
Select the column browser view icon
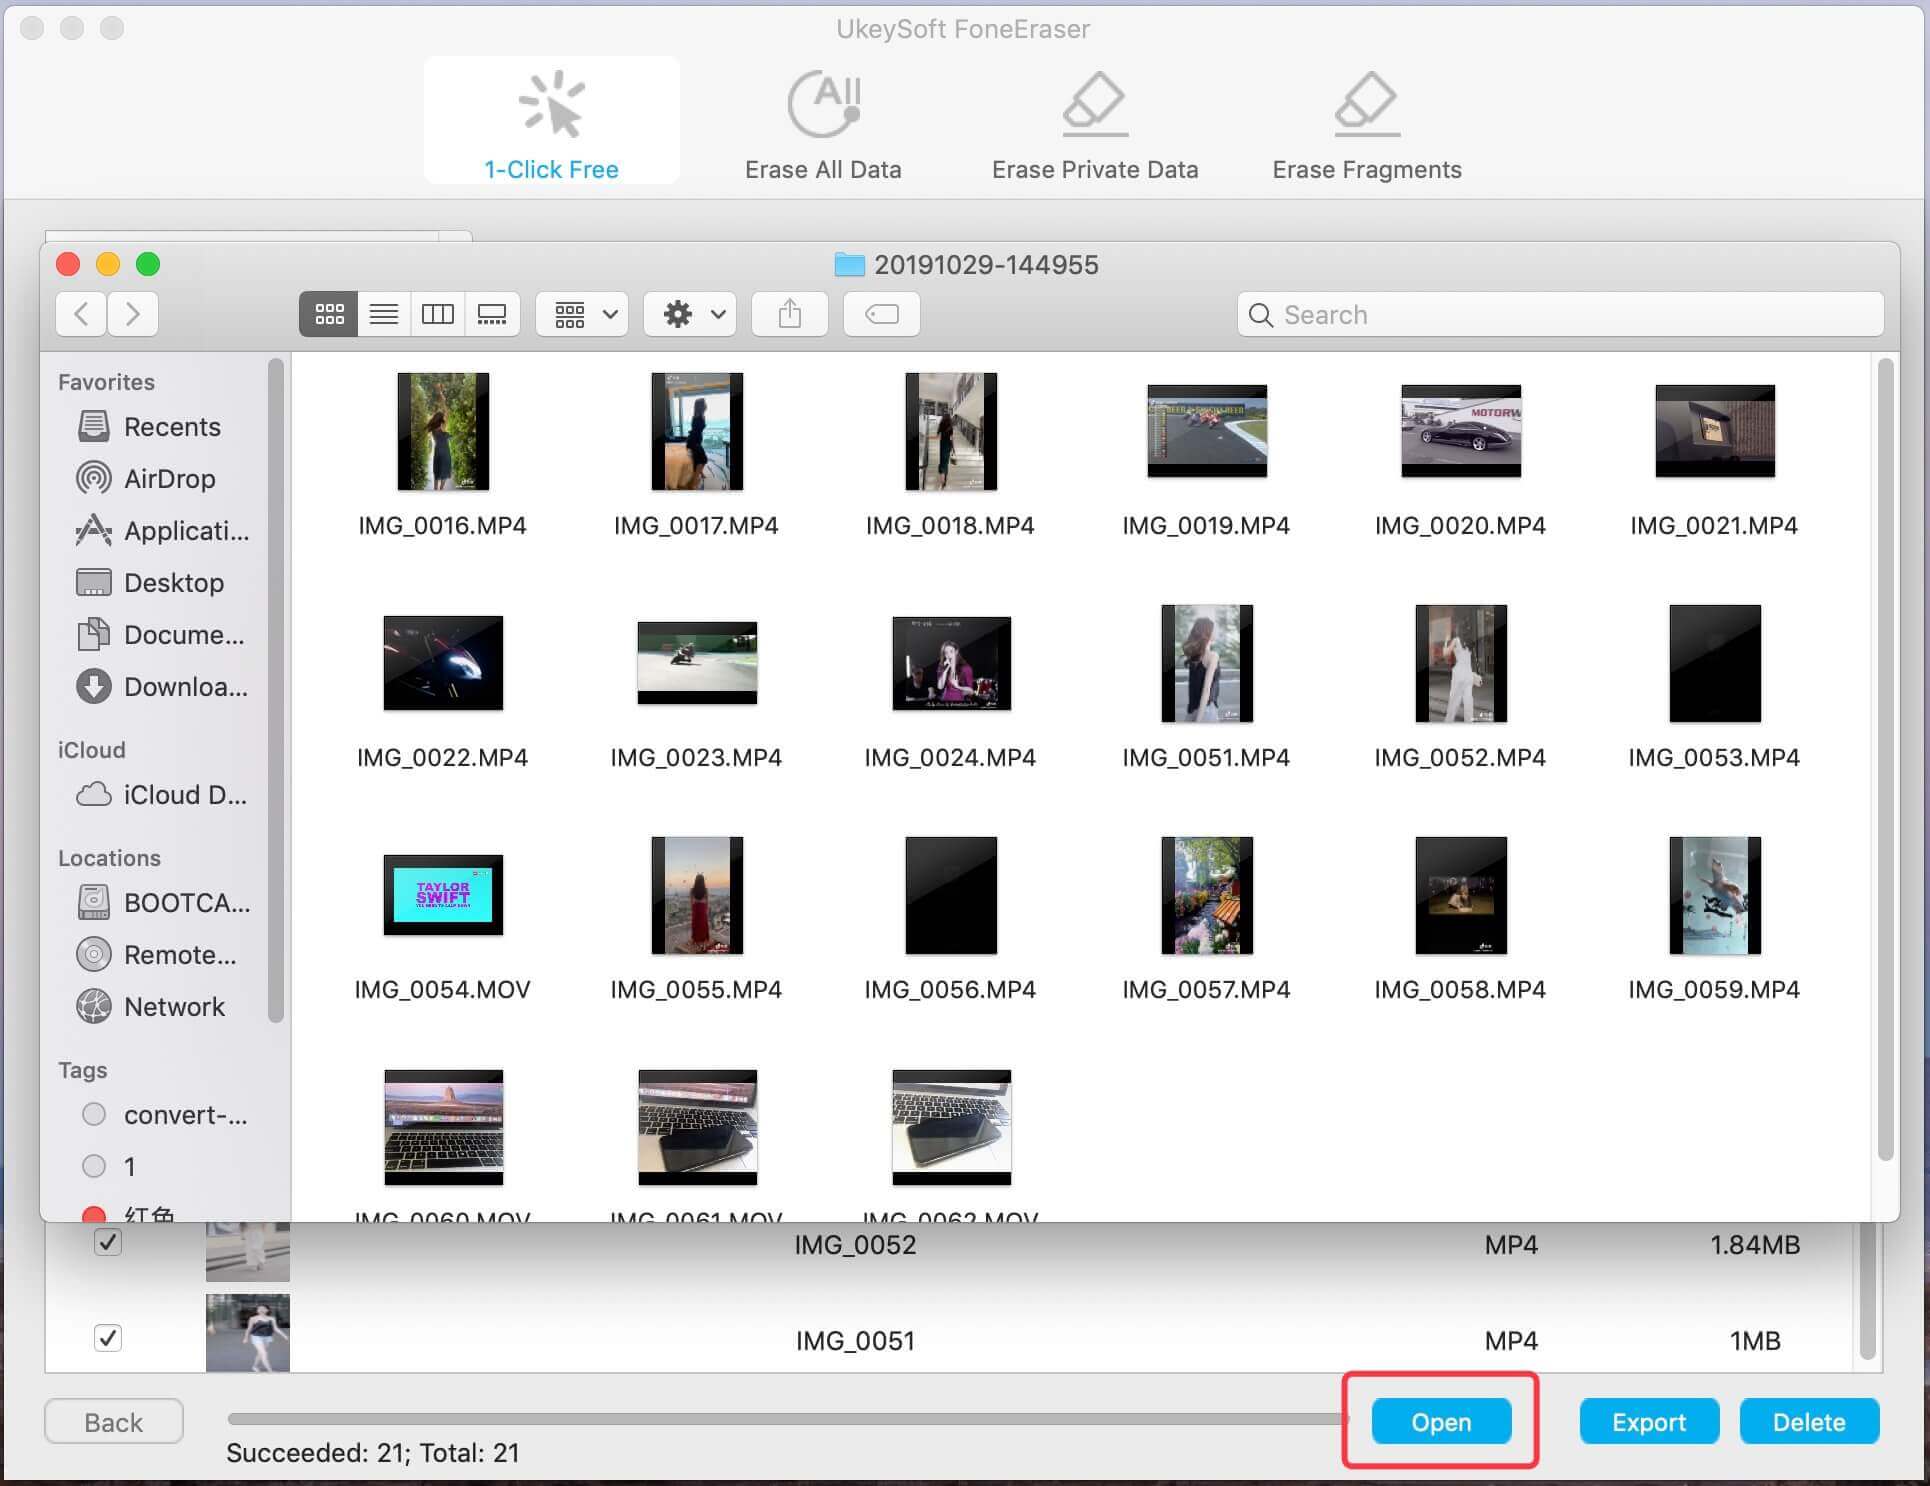tap(437, 312)
